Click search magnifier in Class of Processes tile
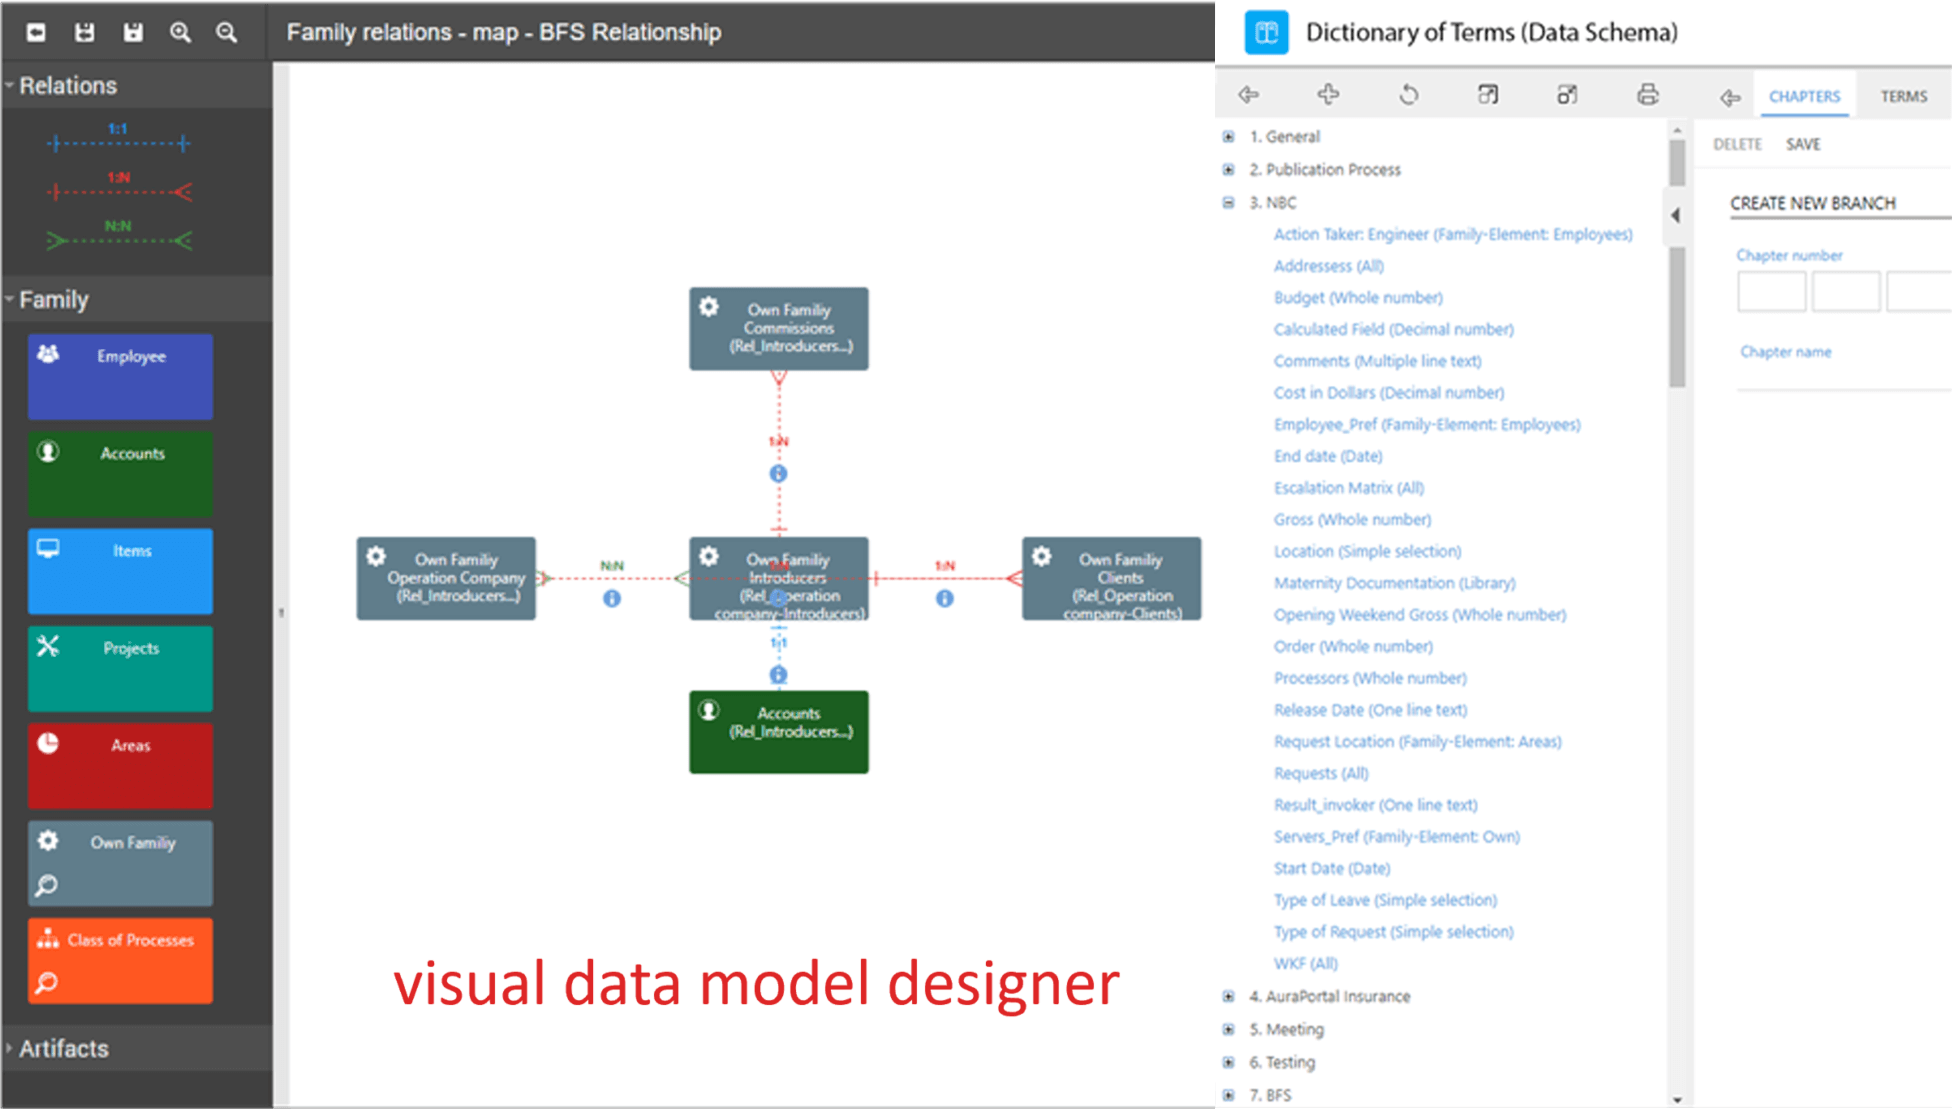This screenshot has width=1952, height=1109. tap(47, 983)
